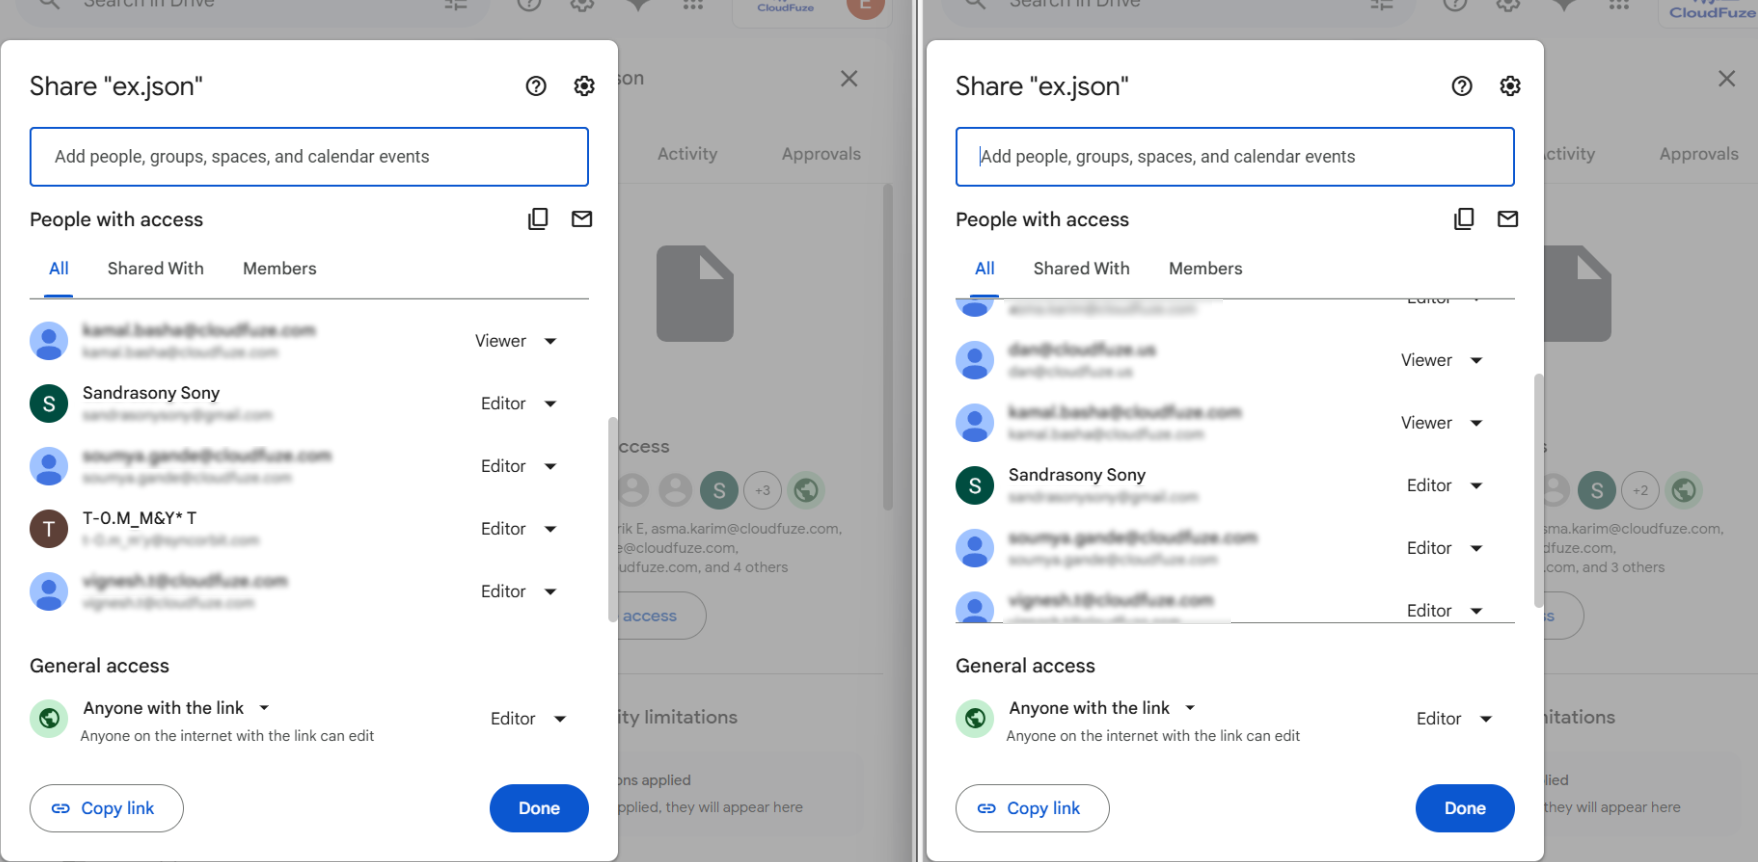Screen dimensions: 1758x862
Task: Open Viewer role dropdown for dan@cloudfuze.us
Action: tap(1442, 360)
